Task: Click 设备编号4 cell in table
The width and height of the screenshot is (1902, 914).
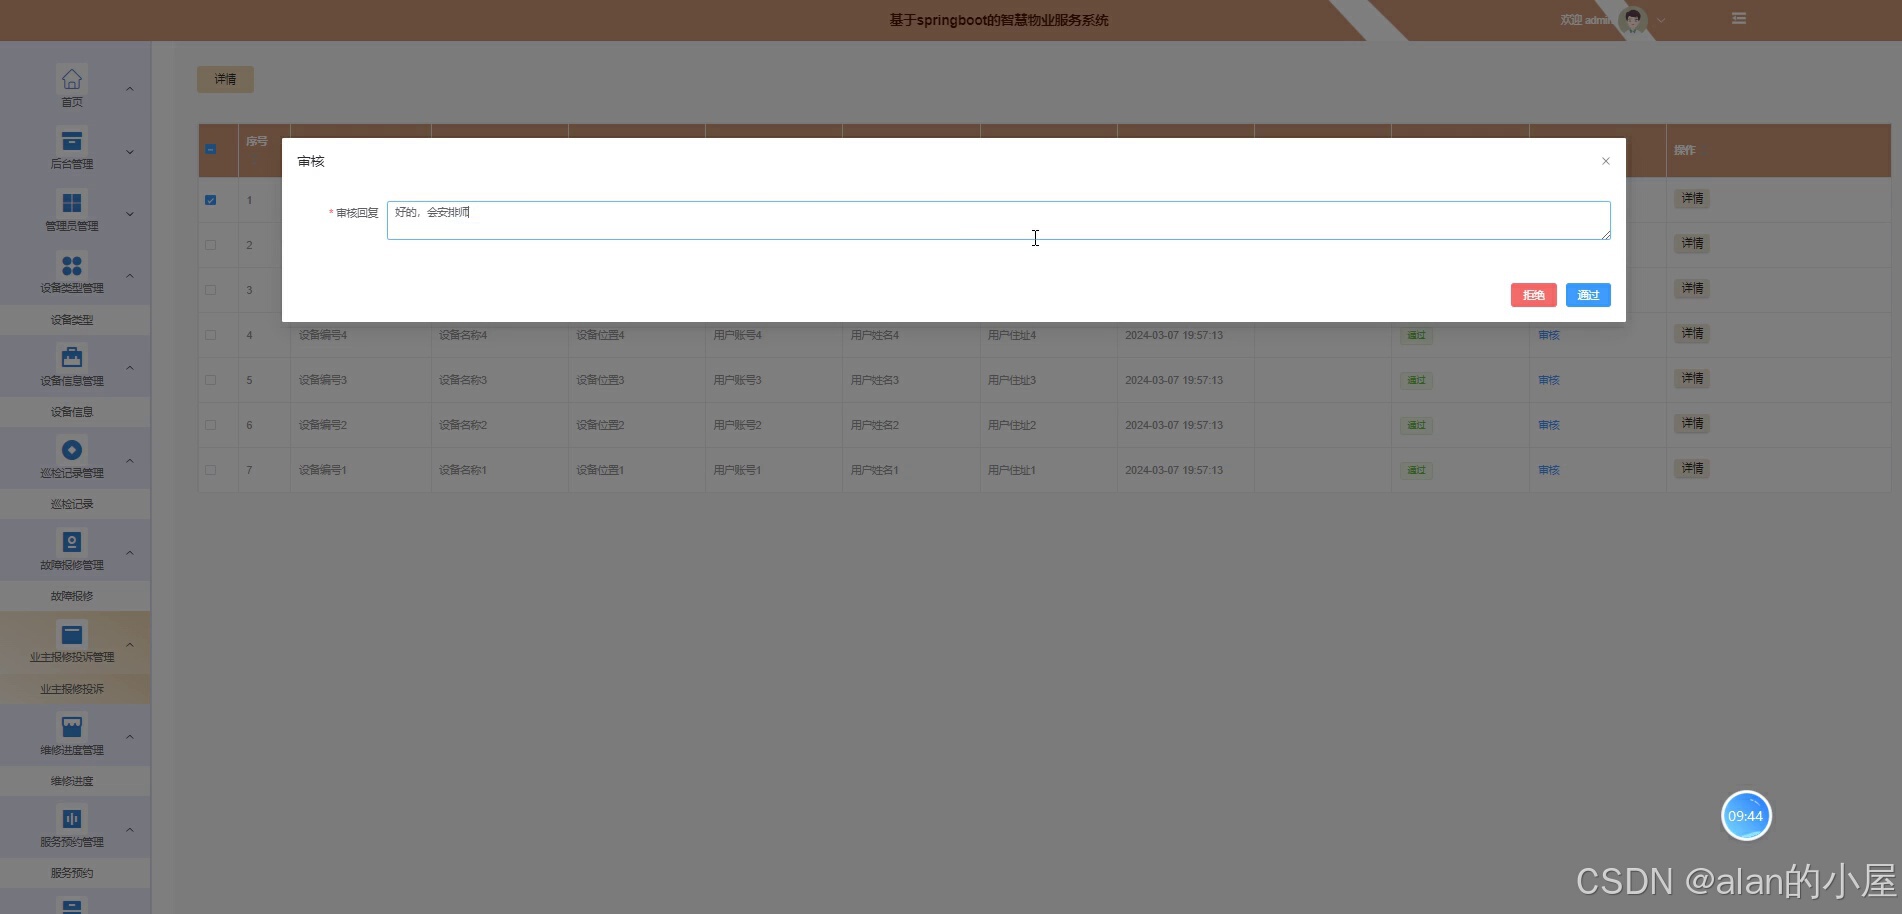Action: pyautogui.click(x=323, y=335)
